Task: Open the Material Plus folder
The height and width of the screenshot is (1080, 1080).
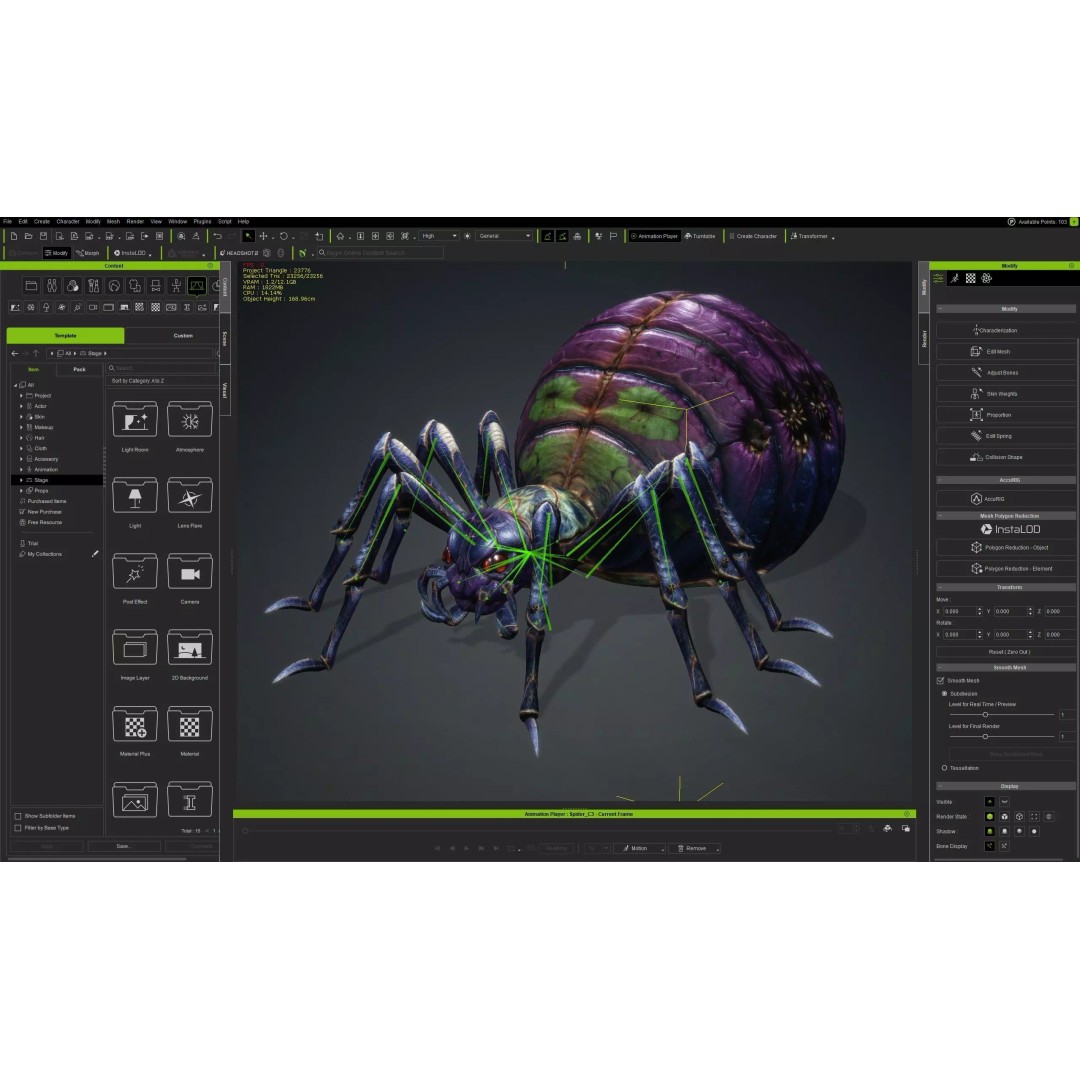Action: pyautogui.click(x=135, y=725)
